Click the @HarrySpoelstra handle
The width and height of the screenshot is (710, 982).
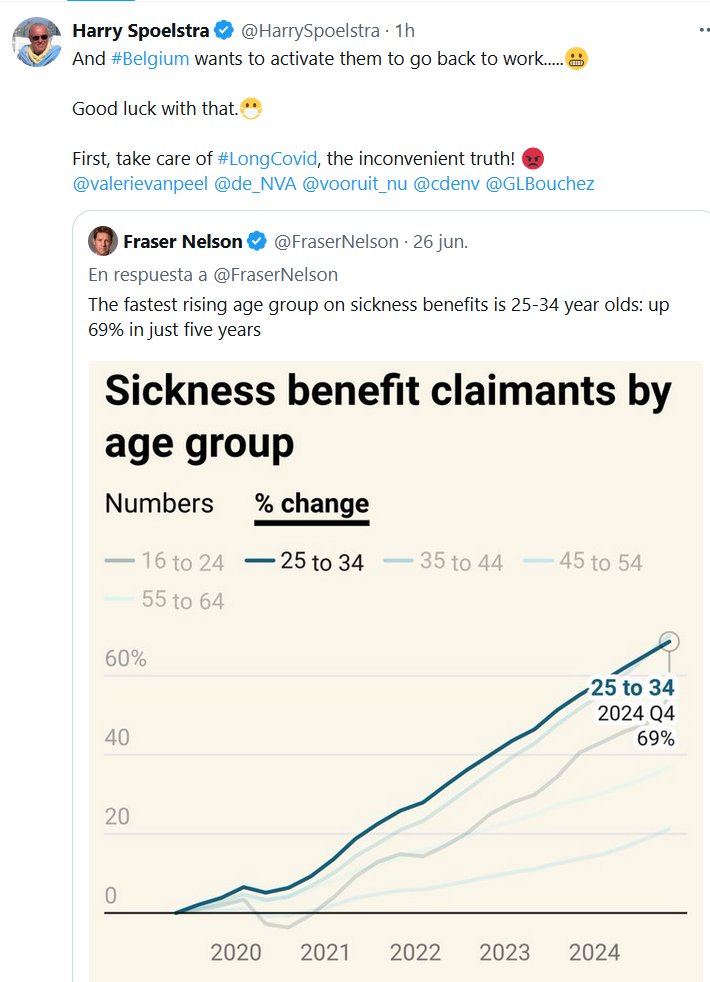(302, 31)
